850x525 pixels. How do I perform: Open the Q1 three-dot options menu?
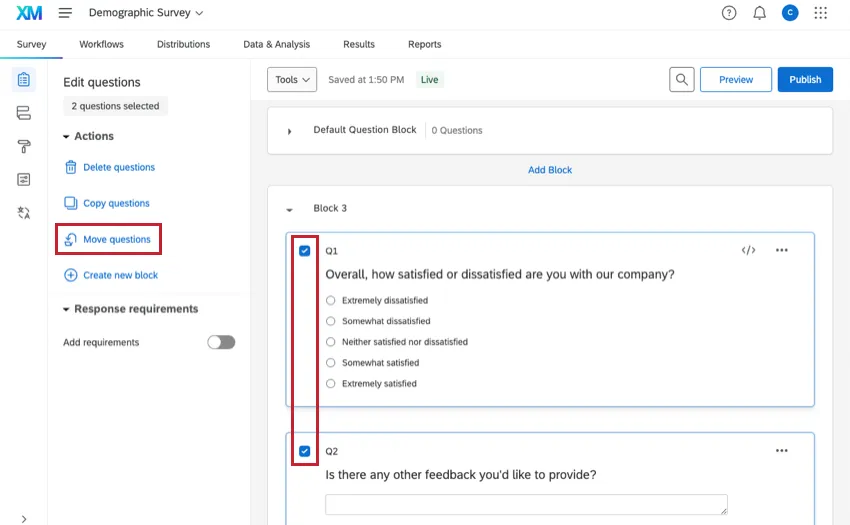tap(782, 250)
